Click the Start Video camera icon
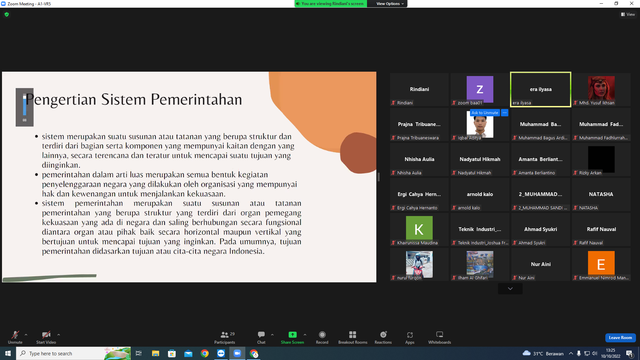Image resolution: width=640 pixels, height=360 pixels. [x=46, y=335]
